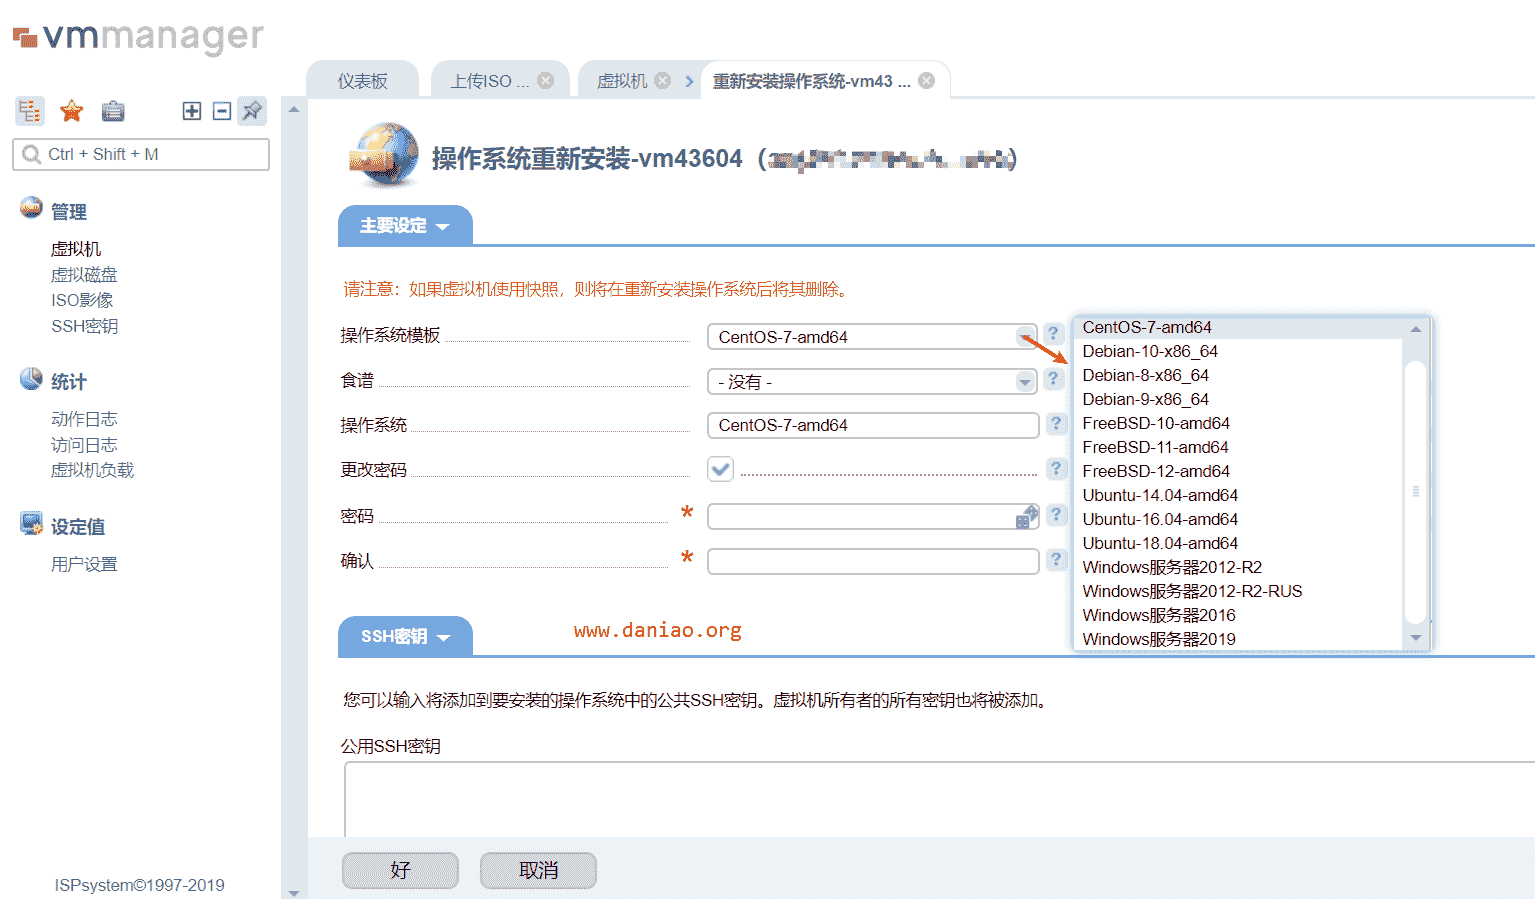Toggle the 更改密码 checkbox
1535x899 pixels.
coord(720,469)
